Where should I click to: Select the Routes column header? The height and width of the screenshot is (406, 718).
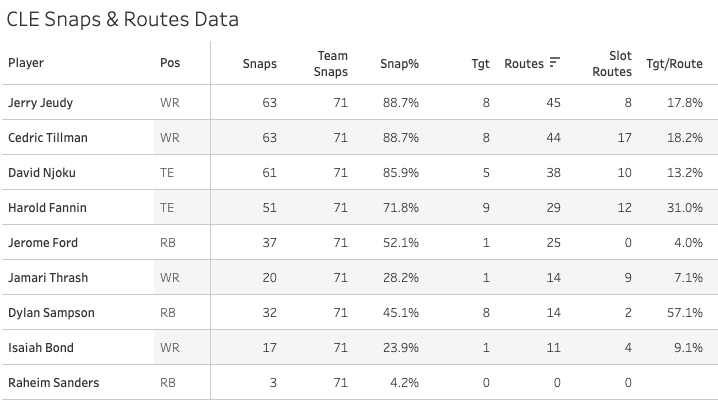(x=524, y=64)
